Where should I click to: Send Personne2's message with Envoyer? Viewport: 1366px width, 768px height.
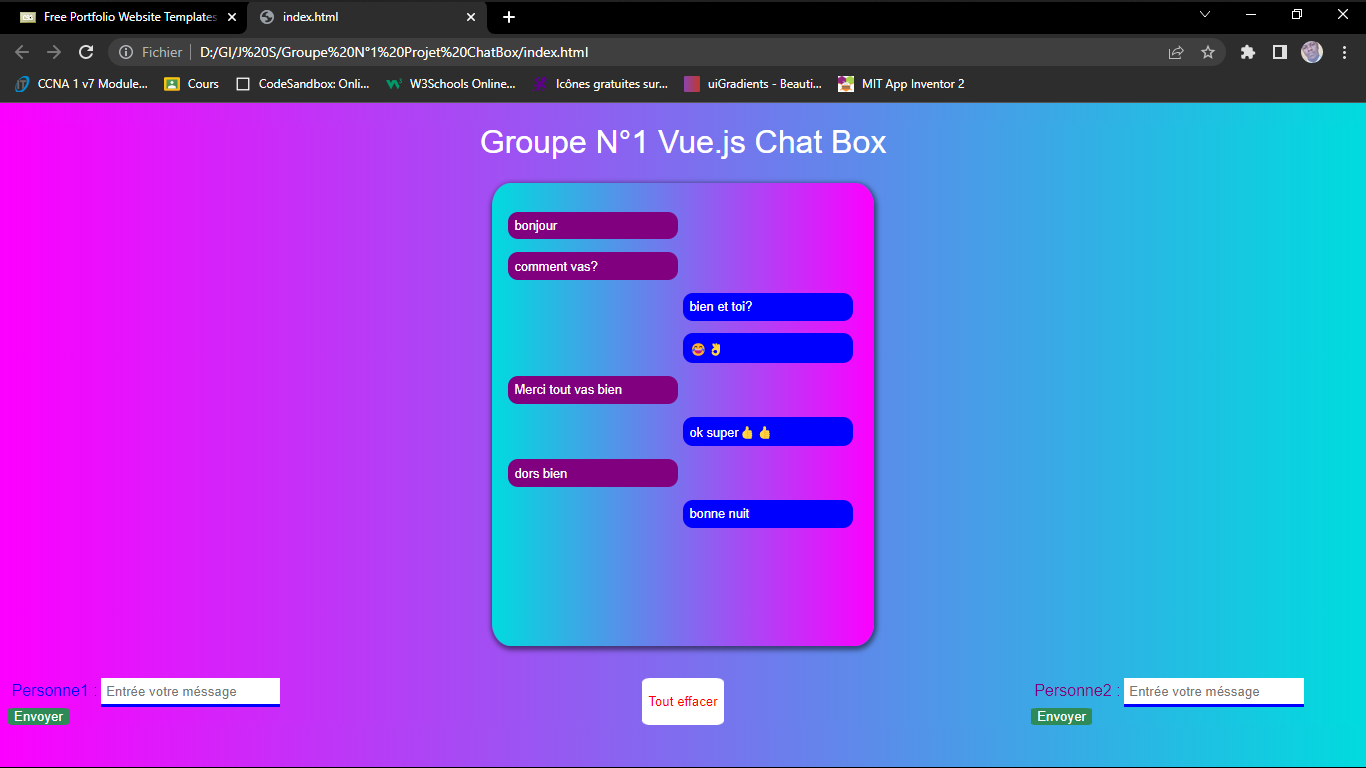pyautogui.click(x=1062, y=717)
